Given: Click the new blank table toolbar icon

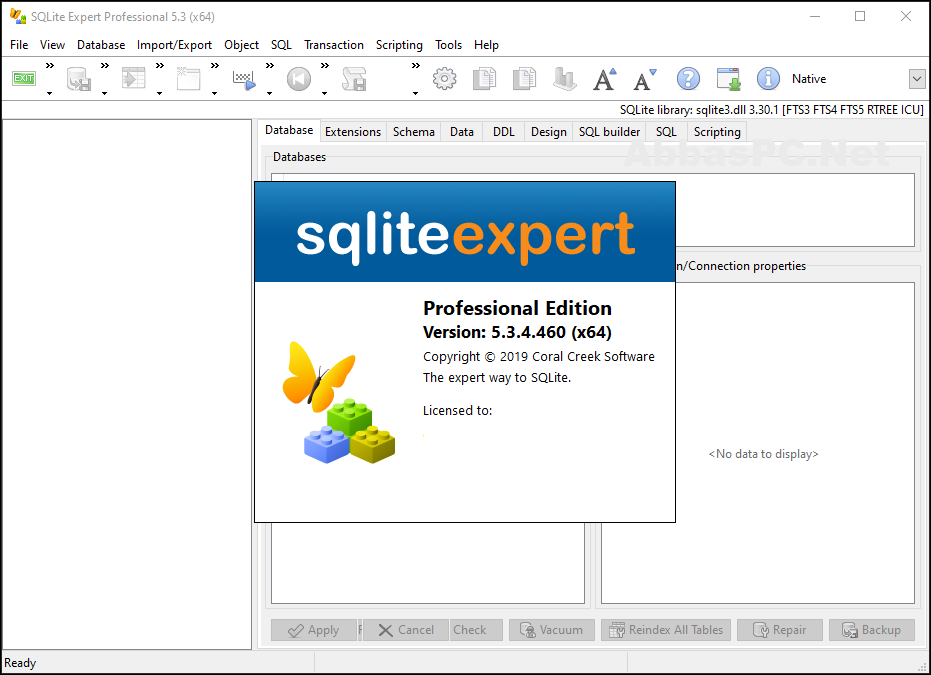Looking at the screenshot, I should (188, 79).
